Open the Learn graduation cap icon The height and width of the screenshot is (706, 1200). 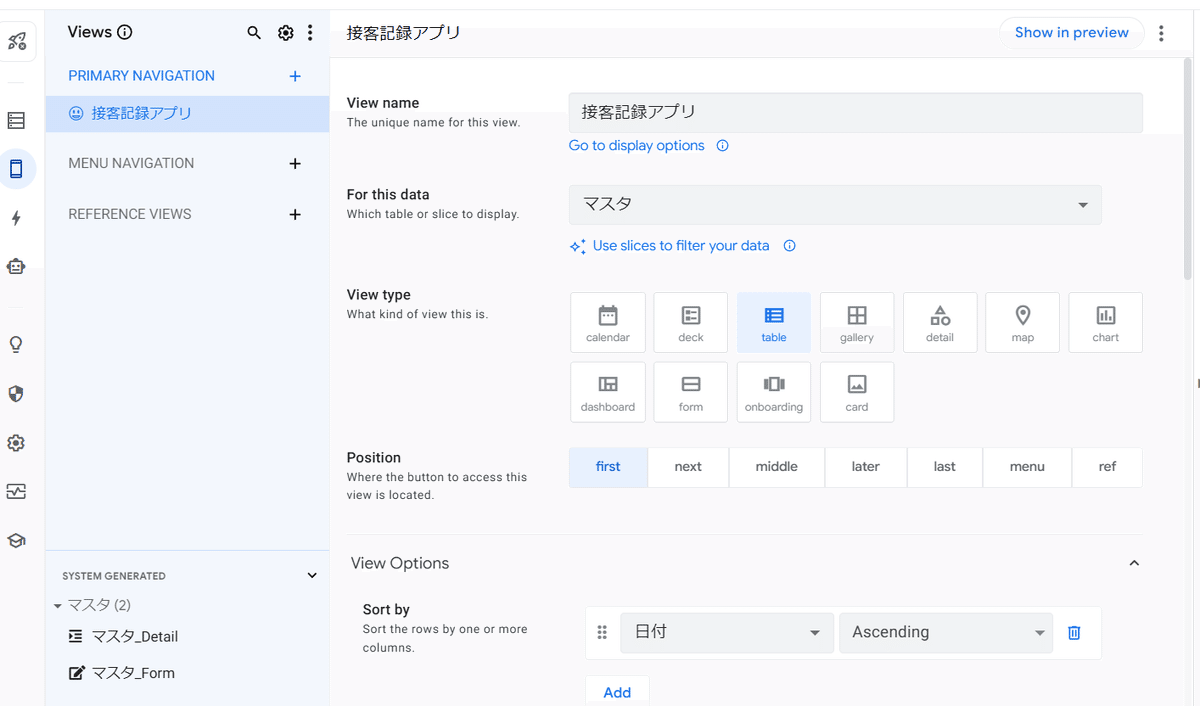click(16, 541)
